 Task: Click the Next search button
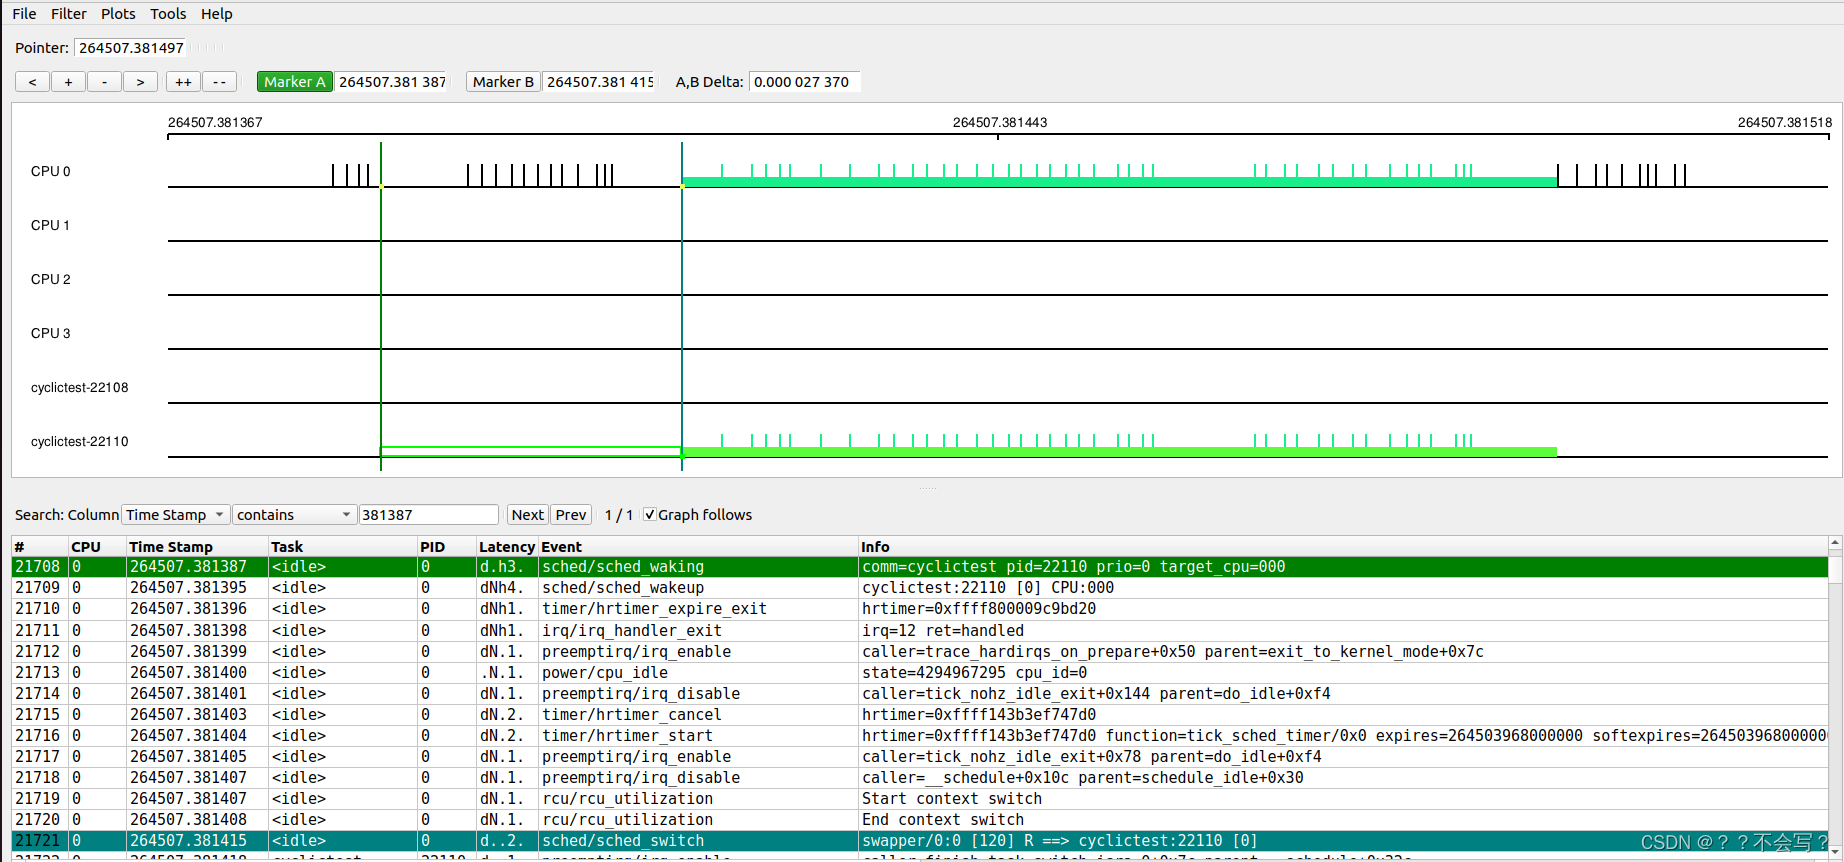527,515
